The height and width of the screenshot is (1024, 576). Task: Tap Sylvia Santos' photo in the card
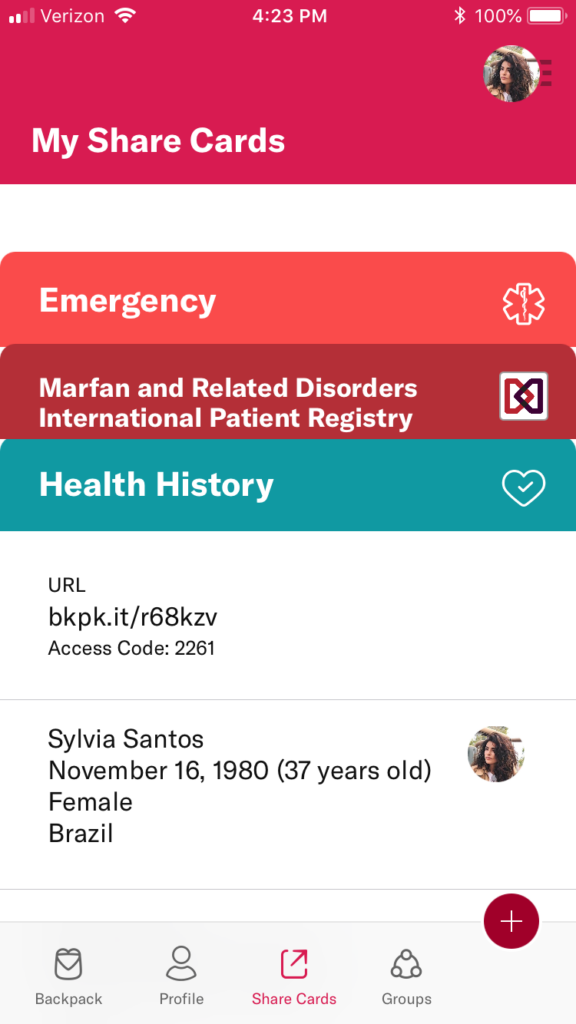[x=496, y=754]
